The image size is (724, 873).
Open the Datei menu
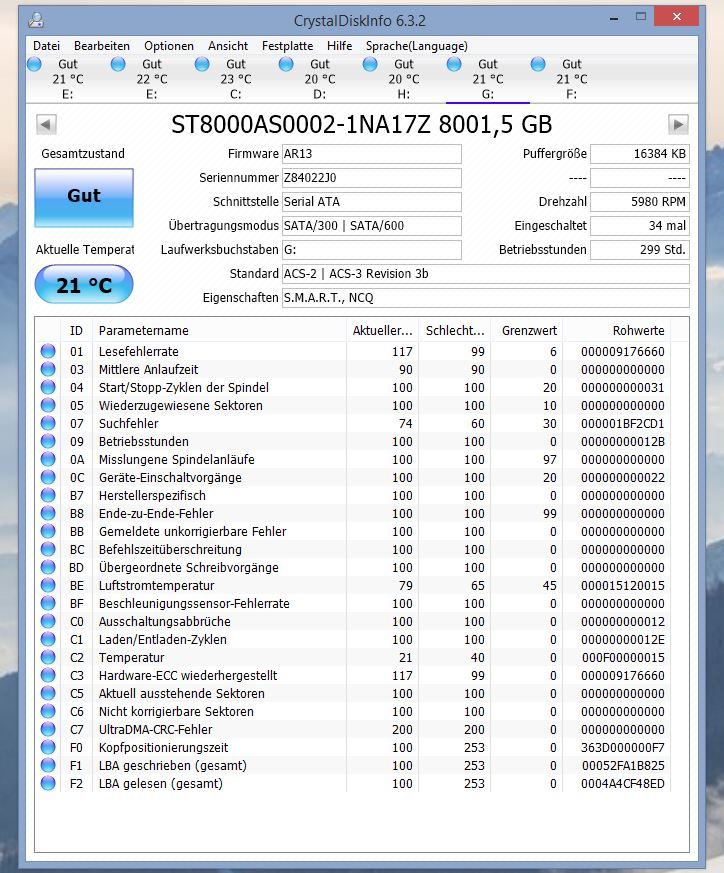pos(46,46)
